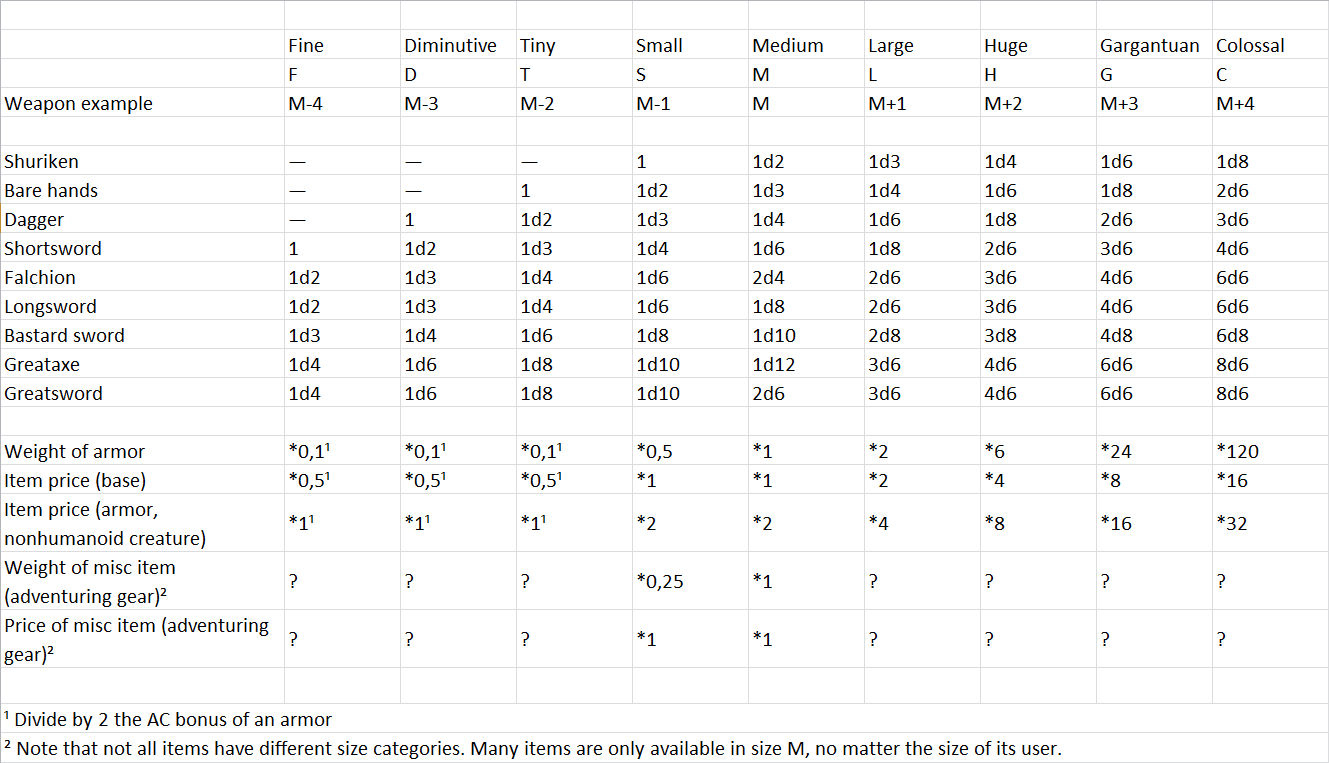Click the Greatsword Medium 2d6 cell
The width and height of the screenshot is (1329, 763).
tap(769, 393)
